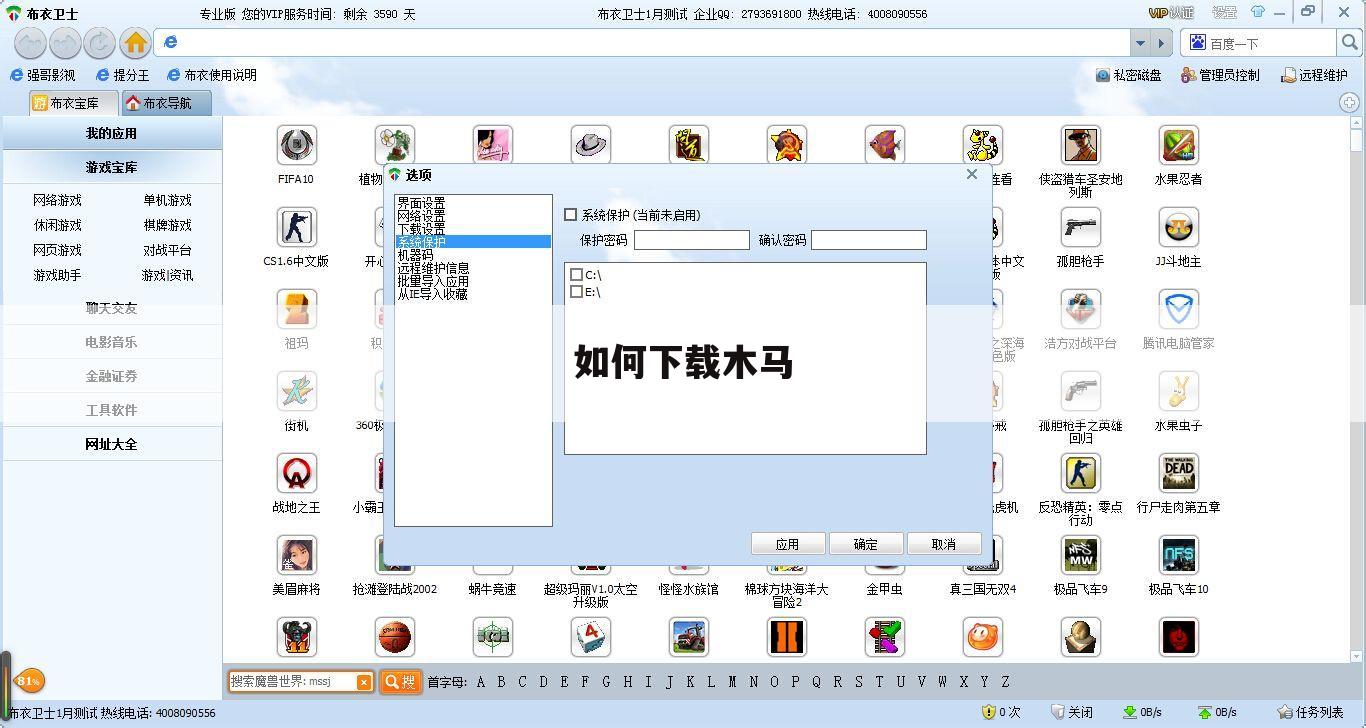
Task: Open the 棋牌游戏 category link
Action: coord(167,225)
